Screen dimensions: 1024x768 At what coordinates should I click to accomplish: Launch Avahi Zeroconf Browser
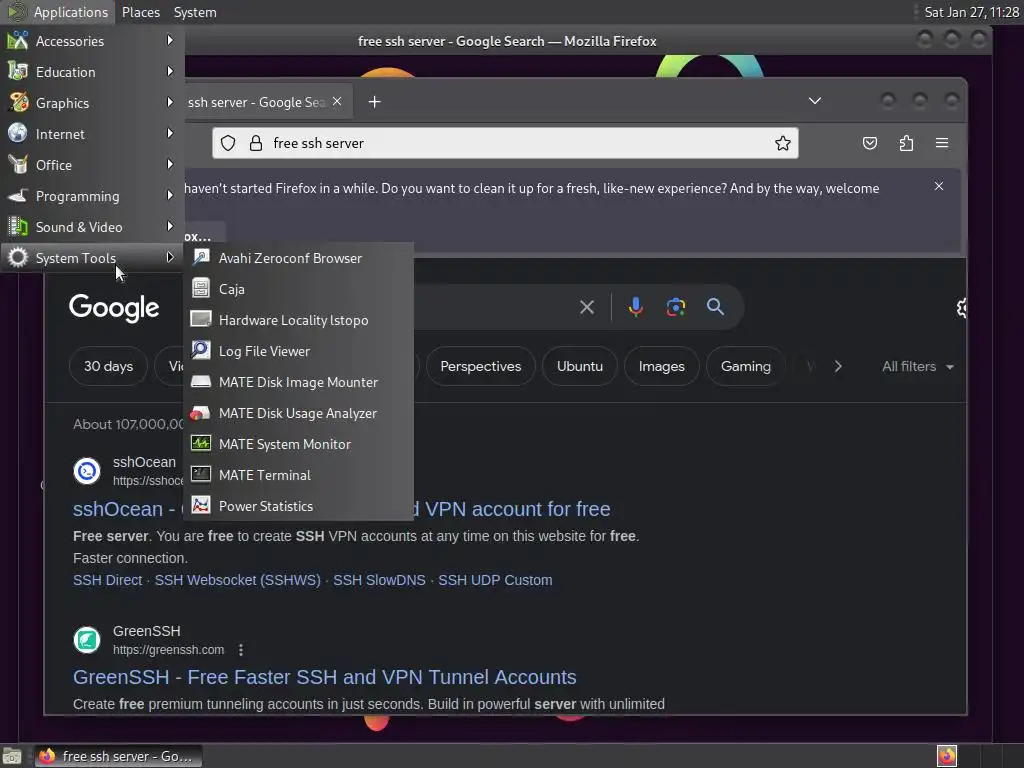coord(298,258)
